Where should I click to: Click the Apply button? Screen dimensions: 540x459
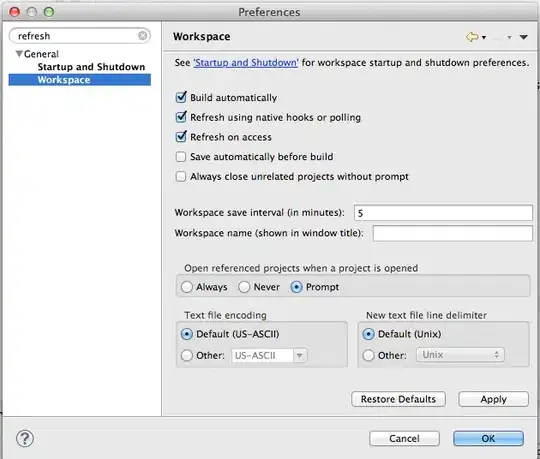tap(494, 399)
